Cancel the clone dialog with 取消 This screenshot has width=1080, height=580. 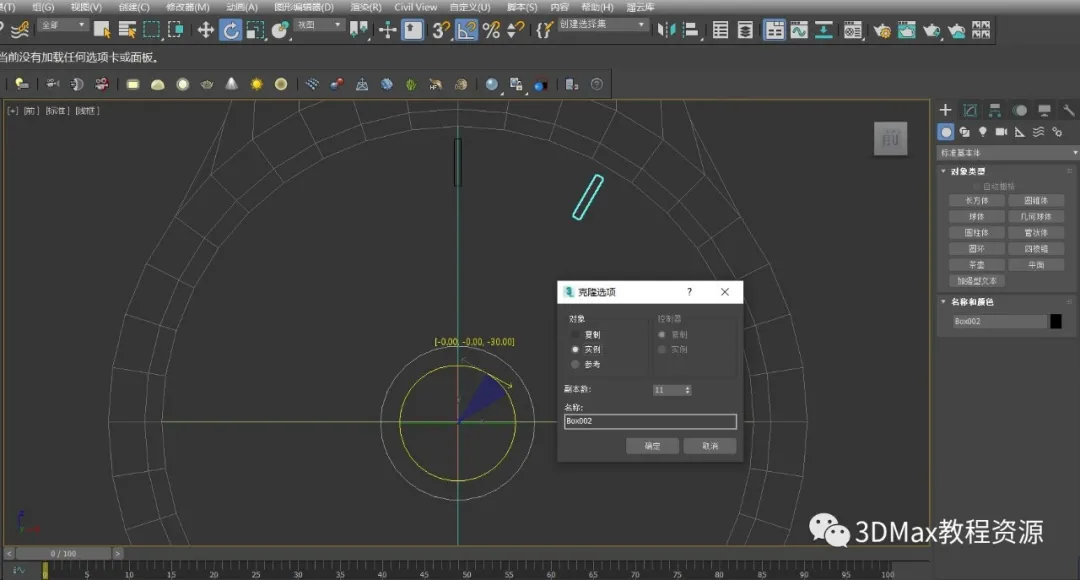tap(710, 446)
